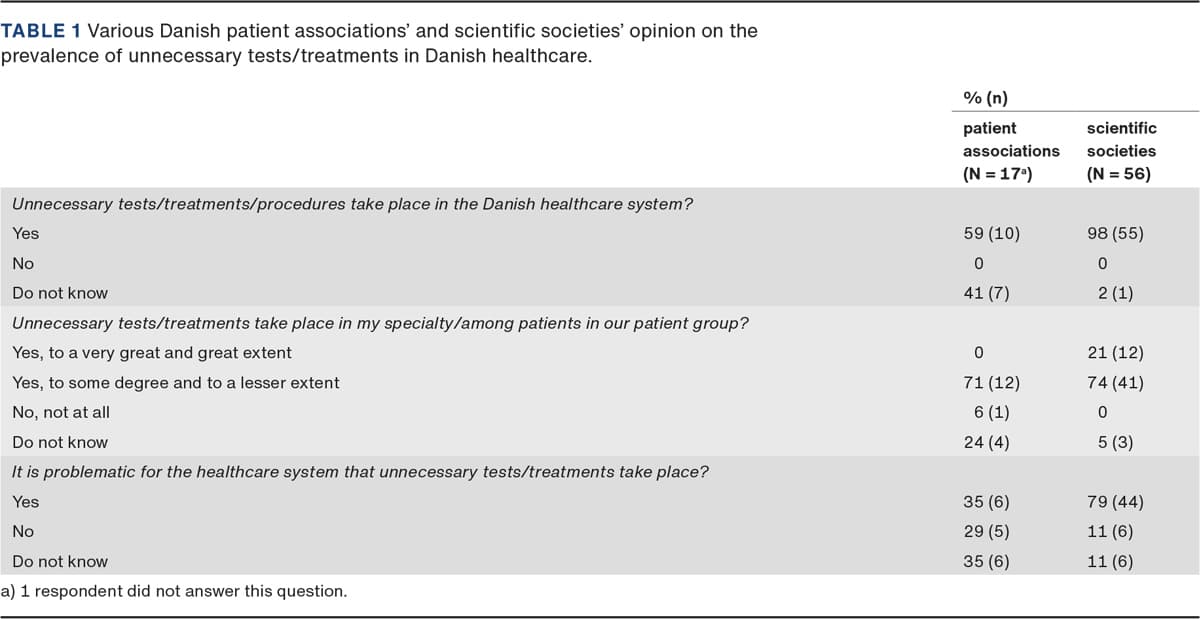Click the "98 (55)" cell
This screenshot has width=1200, height=619.
(x=1114, y=235)
